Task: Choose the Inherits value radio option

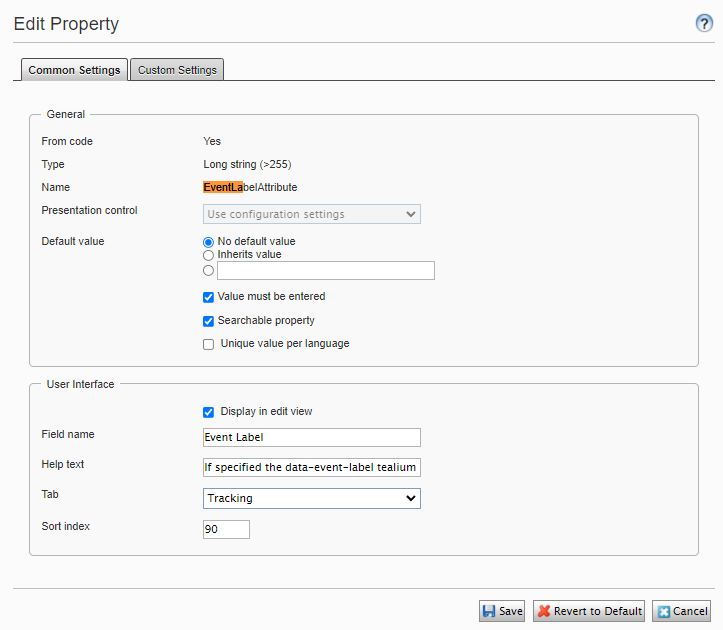Action: tap(209, 255)
